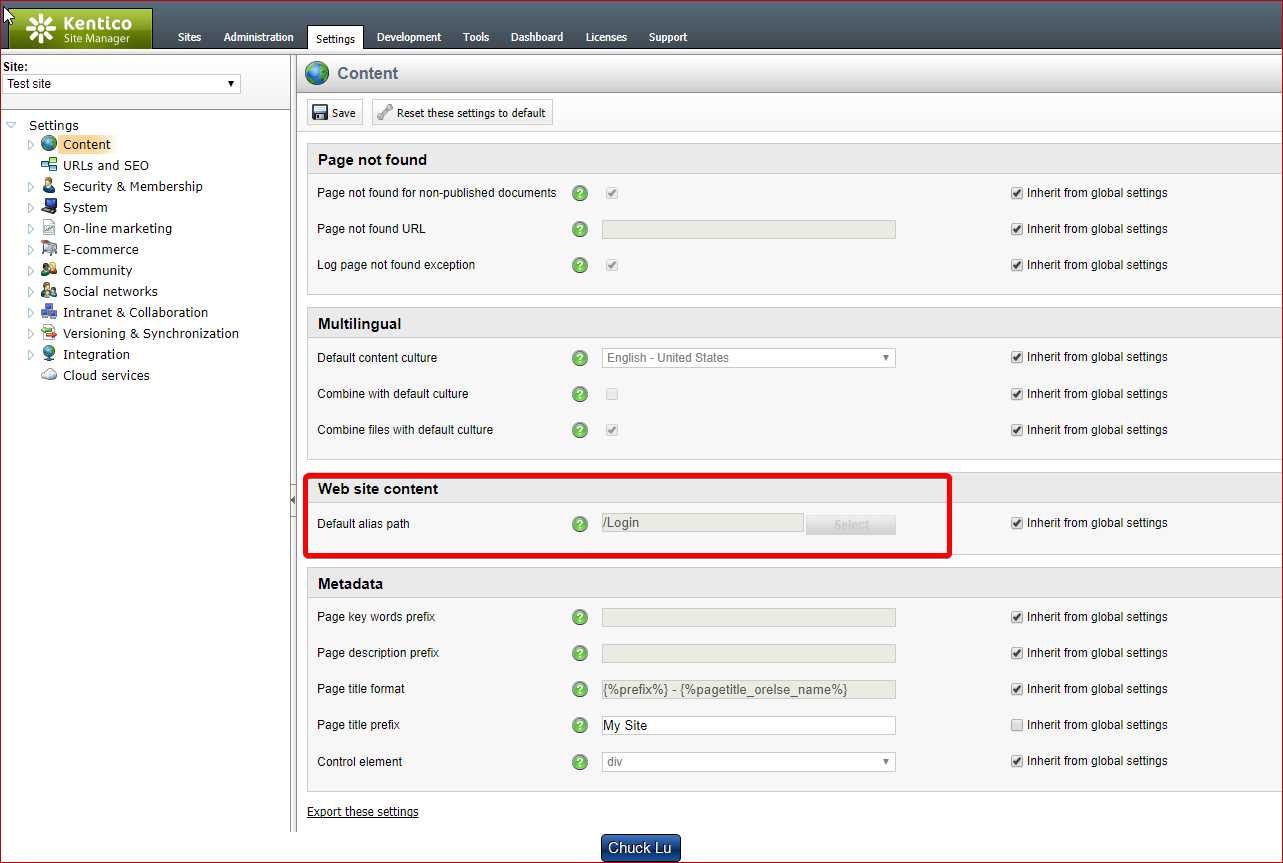This screenshot has height=863, width=1283.
Task: Click the Integration globe icon
Action: (49, 354)
